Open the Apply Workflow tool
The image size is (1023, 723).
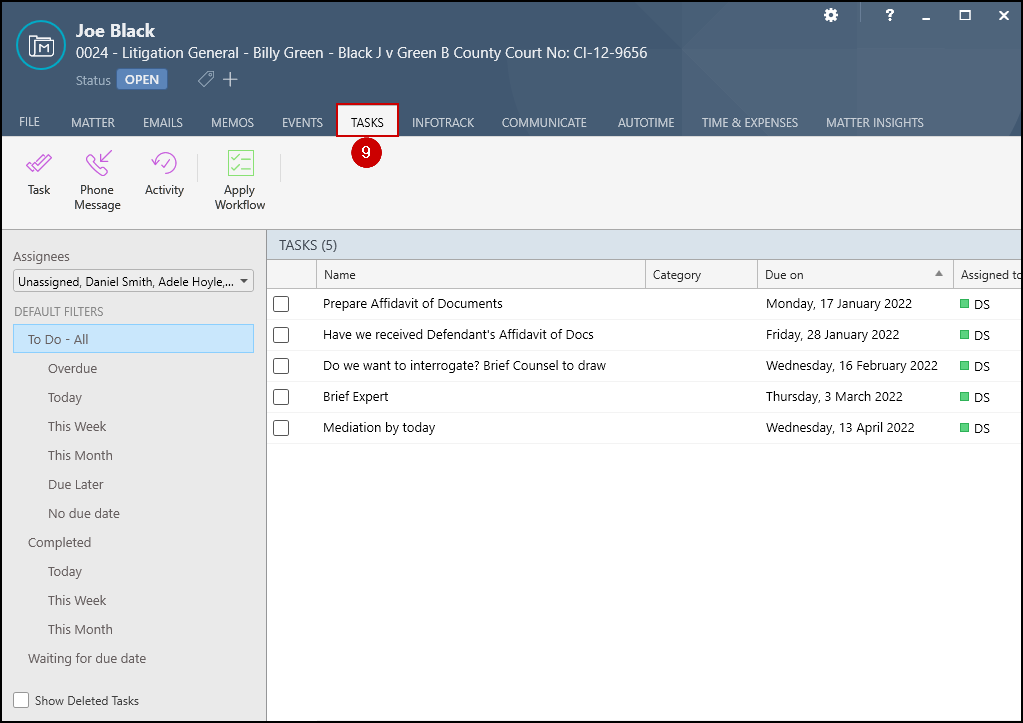[x=240, y=179]
